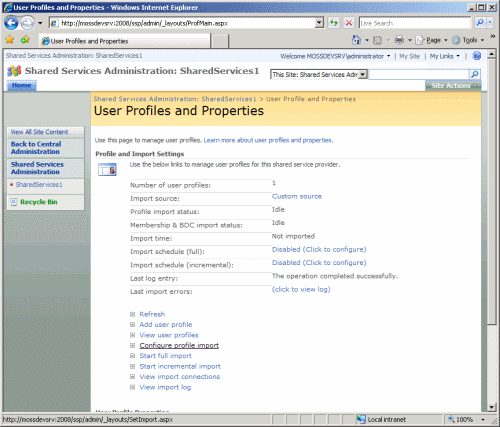The width and height of the screenshot is (500, 427).
Task: Expand the Site Actions menu
Action: pyautogui.click(x=453, y=86)
